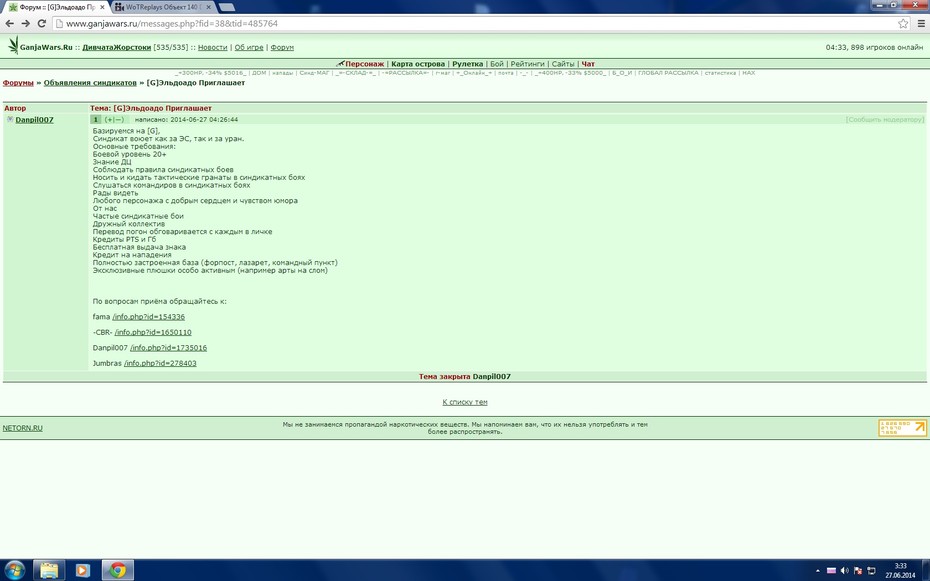The width and height of the screenshot is (930, 581).
Task: Open the Chrome menu (three lines icon)
Action: 921,24
